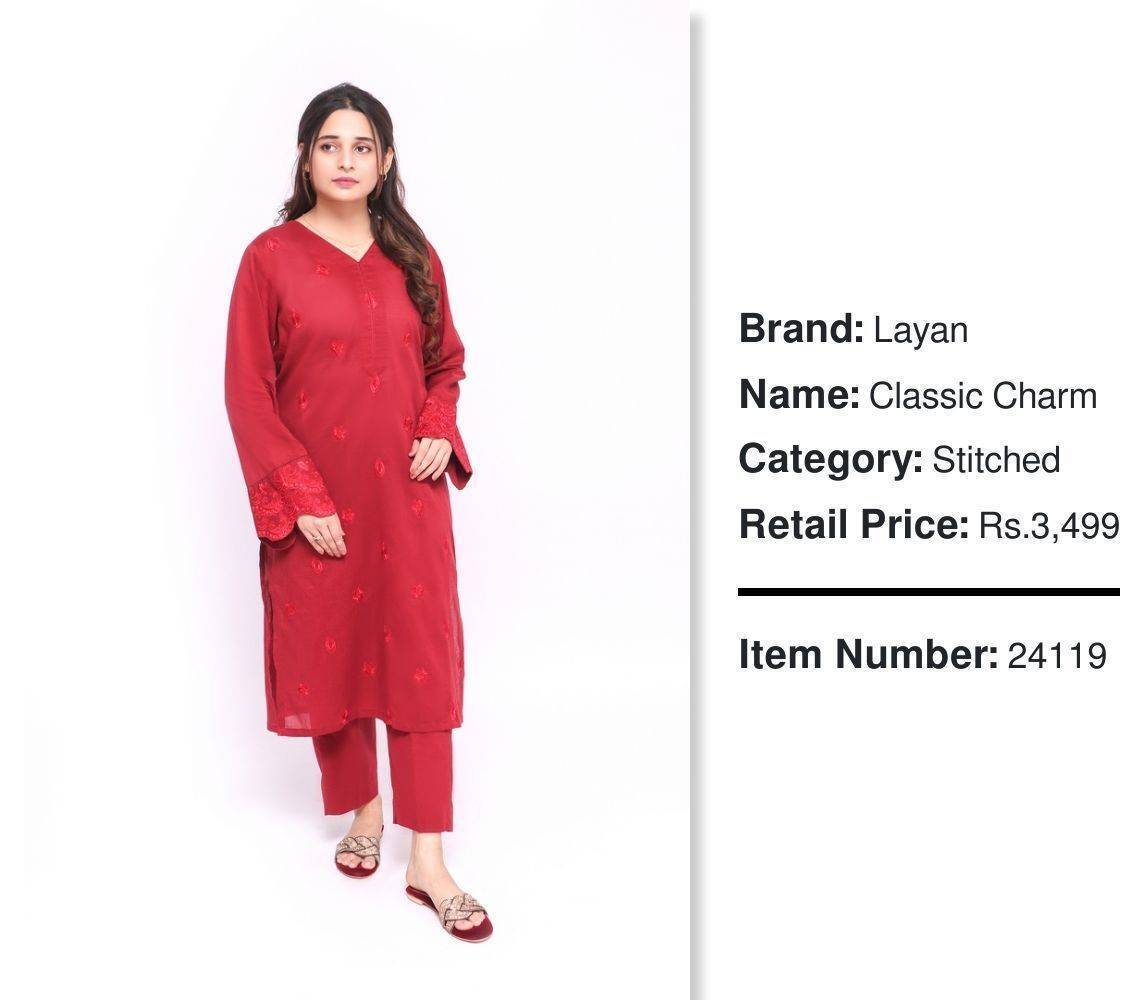Screen dimensions: 1144x1000
Task: Click the red trousers below the kurta
Action: 385,773
